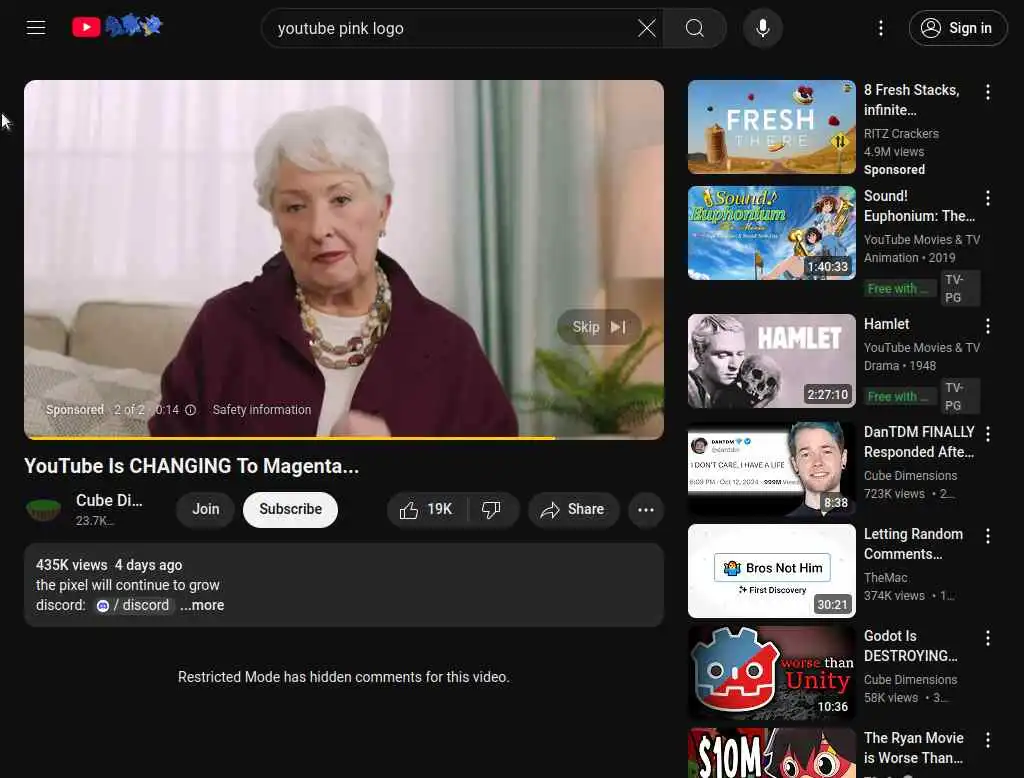Open the discord link in the description
Image resolution: width=1024 pixels, height=778 pixels.
tap(133, 606)
